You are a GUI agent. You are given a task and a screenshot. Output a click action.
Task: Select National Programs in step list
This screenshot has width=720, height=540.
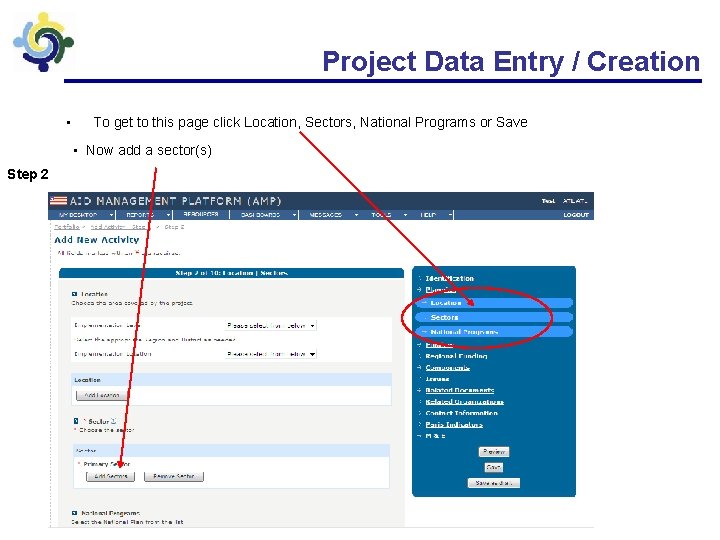494,332
